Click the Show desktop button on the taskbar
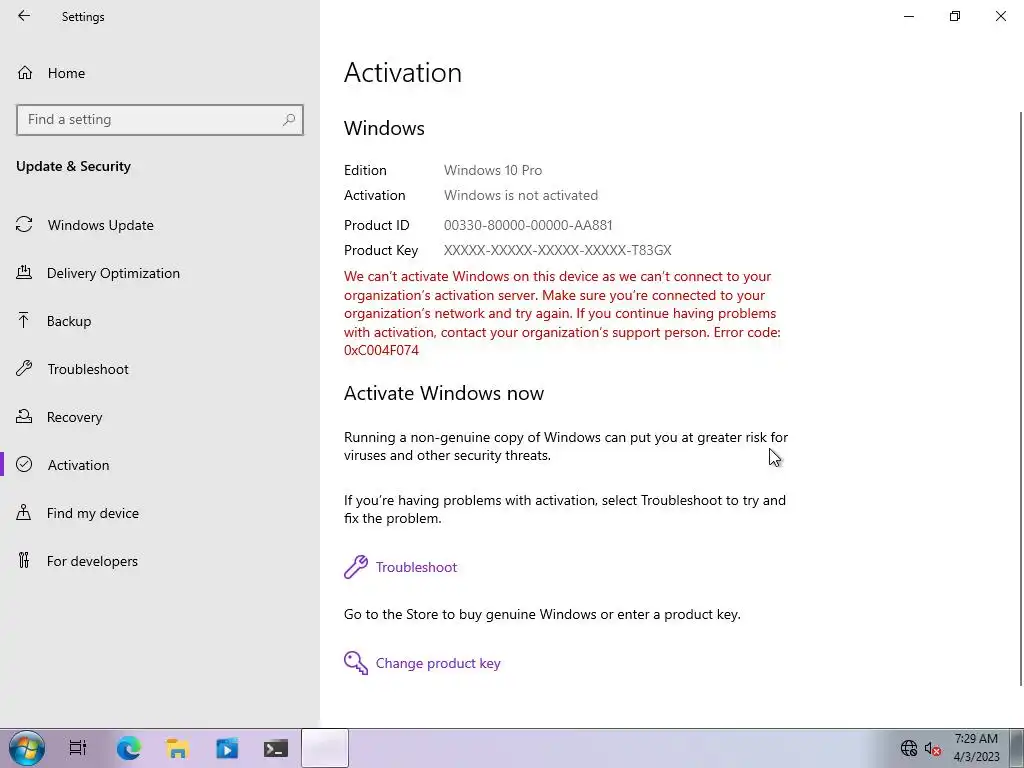This screenshot has width=1024, height=768. pos(1016,748)
